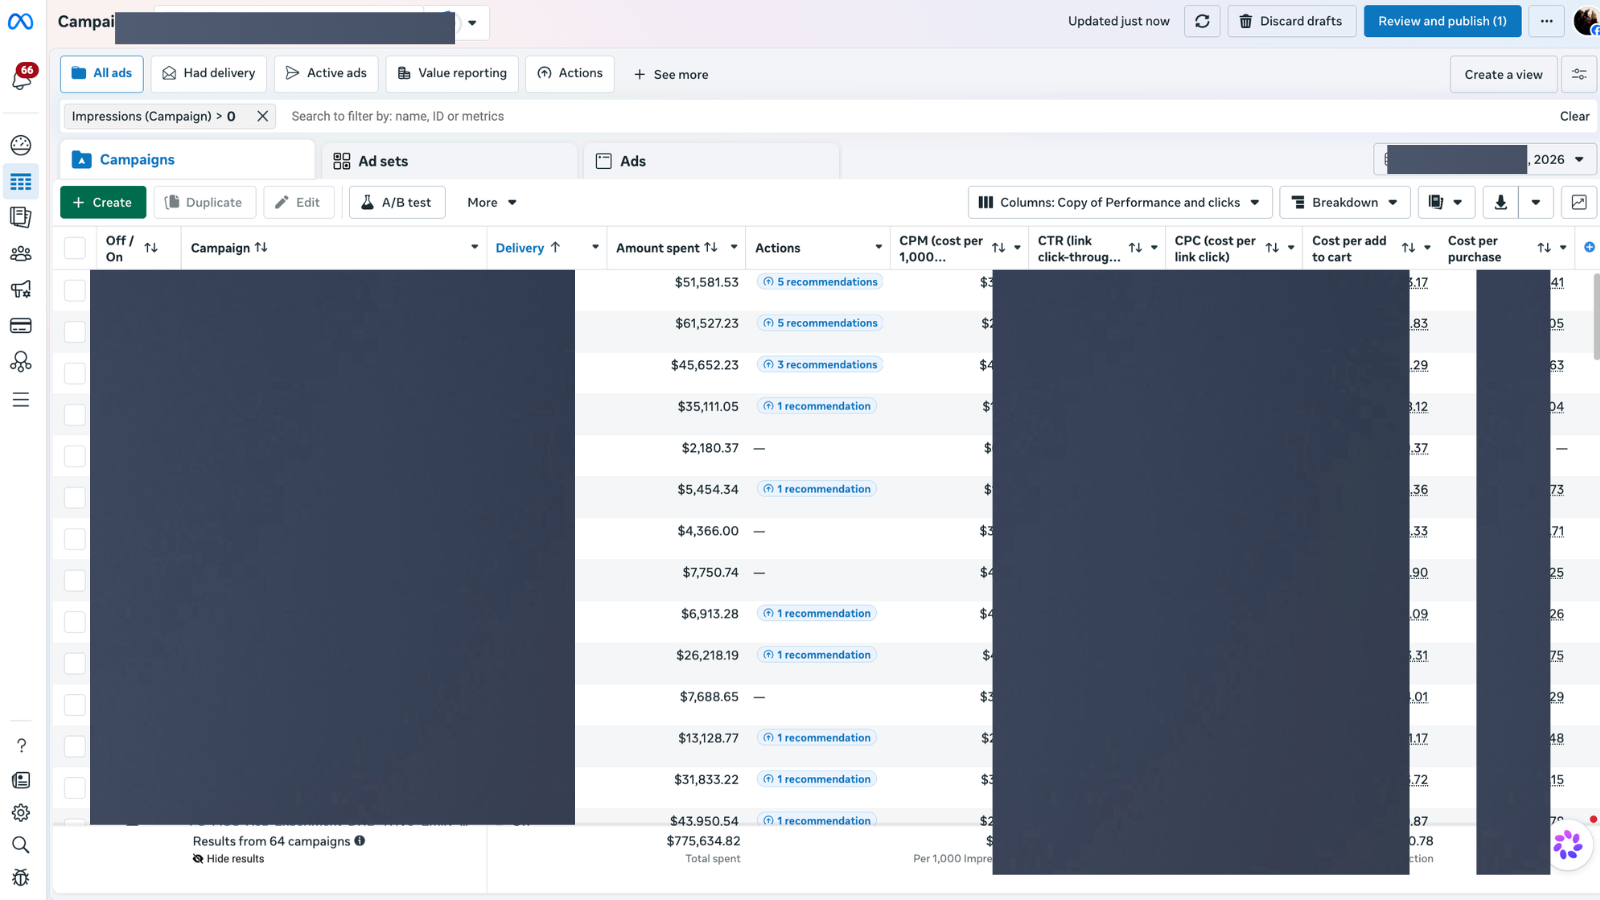The image size is (1600, 900).
Task: Open All tools hamburger menu
Action: click(21, 400)
